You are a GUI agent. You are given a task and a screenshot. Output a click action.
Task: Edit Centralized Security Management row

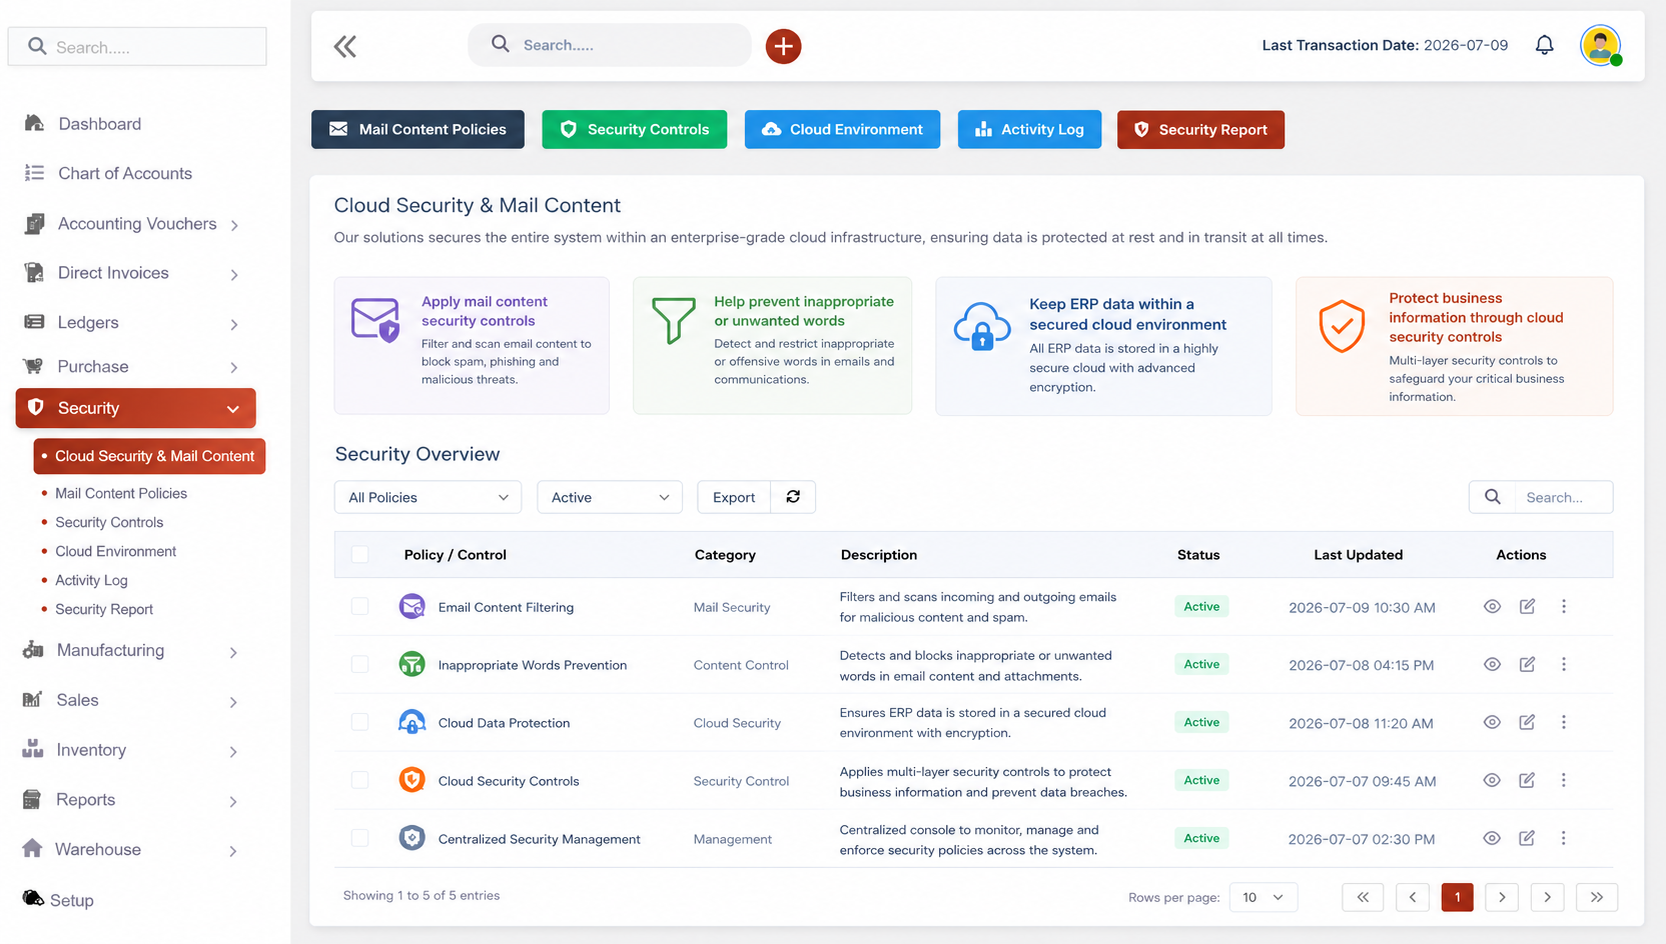click(x=1527, y=838)
